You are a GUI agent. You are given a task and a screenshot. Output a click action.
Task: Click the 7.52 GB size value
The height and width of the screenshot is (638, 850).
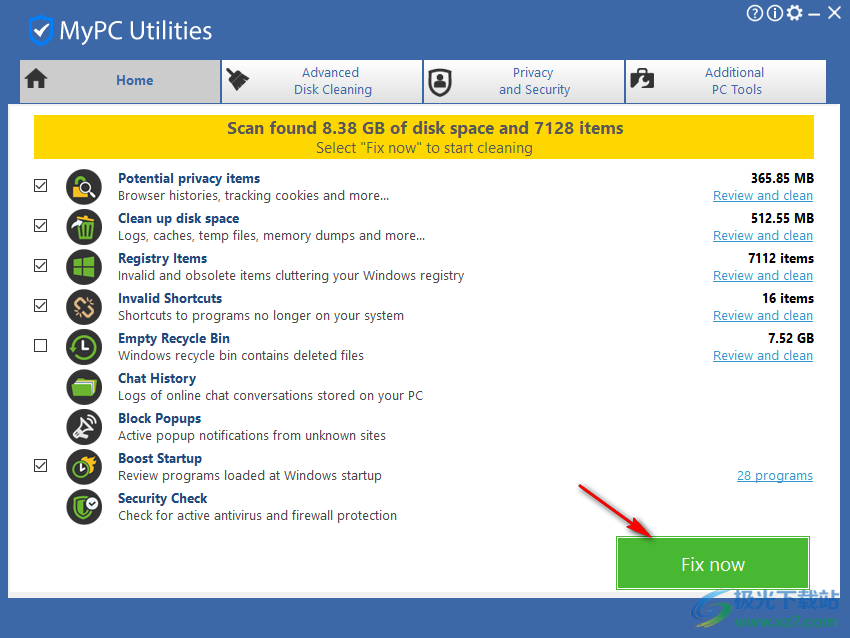(791, 339)
